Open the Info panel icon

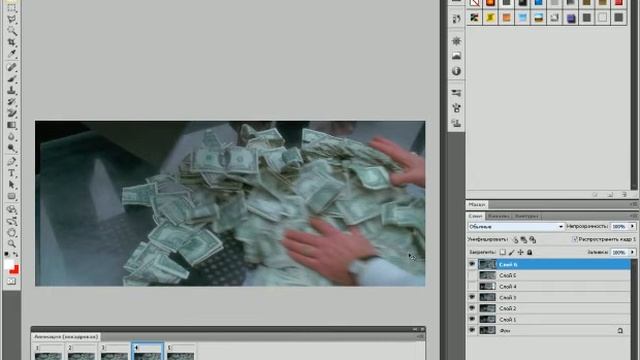pos(456,71)
